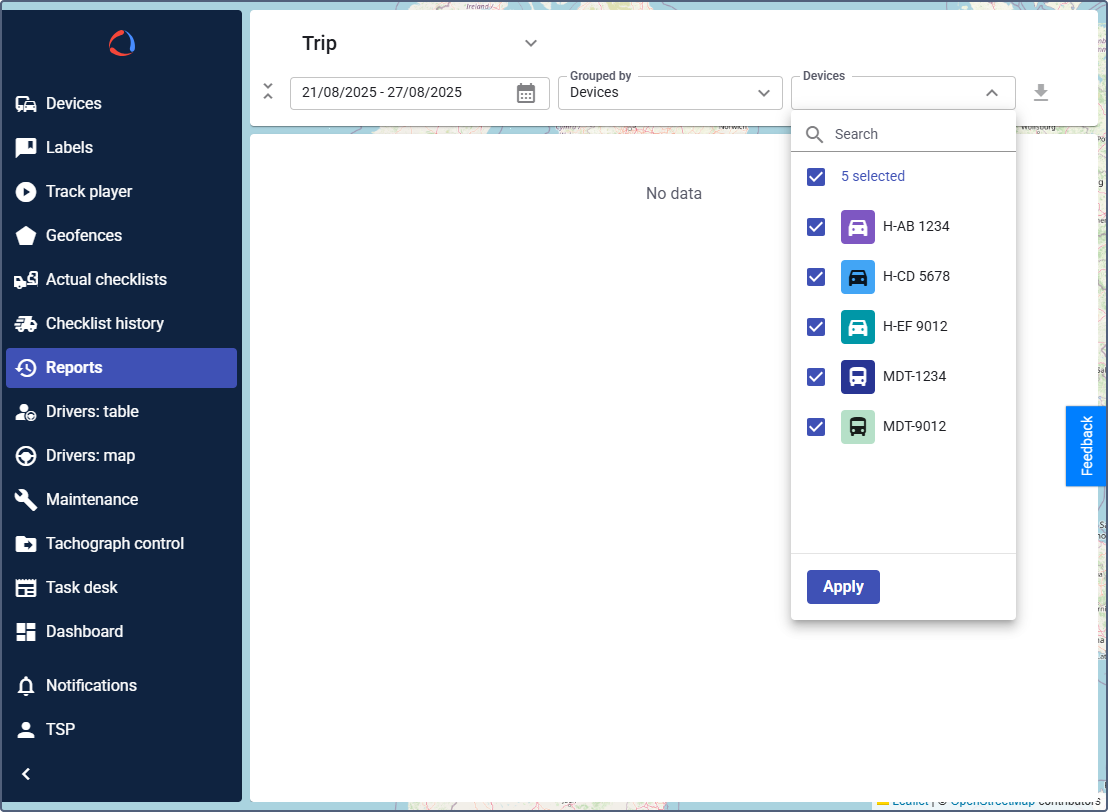The image size is (1108, 812).
Task: Open the Grouped by dropdown
Action: point(669,93)
